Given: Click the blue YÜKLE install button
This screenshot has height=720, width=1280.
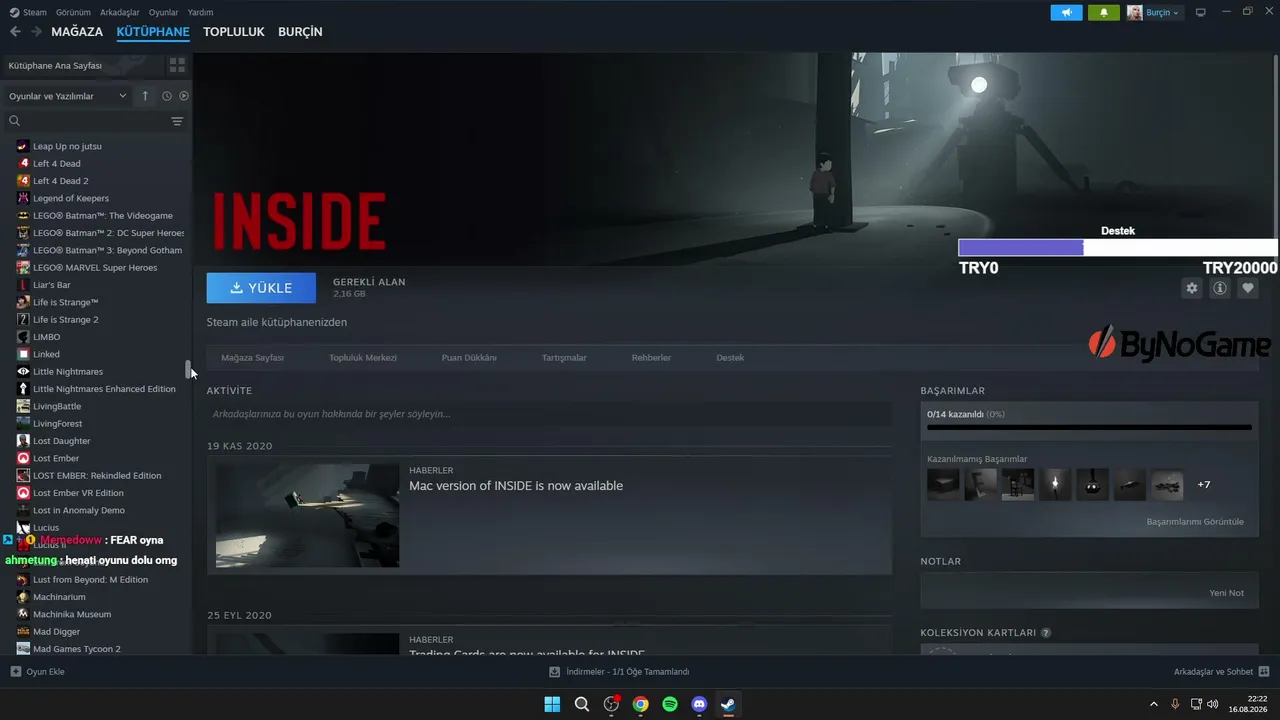Looking at the screenshot, I should click(261, 288).
